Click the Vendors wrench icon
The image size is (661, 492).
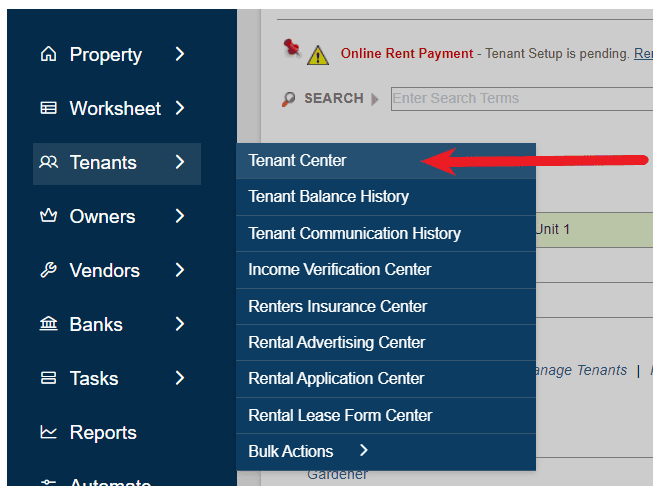tap(48, 271)
